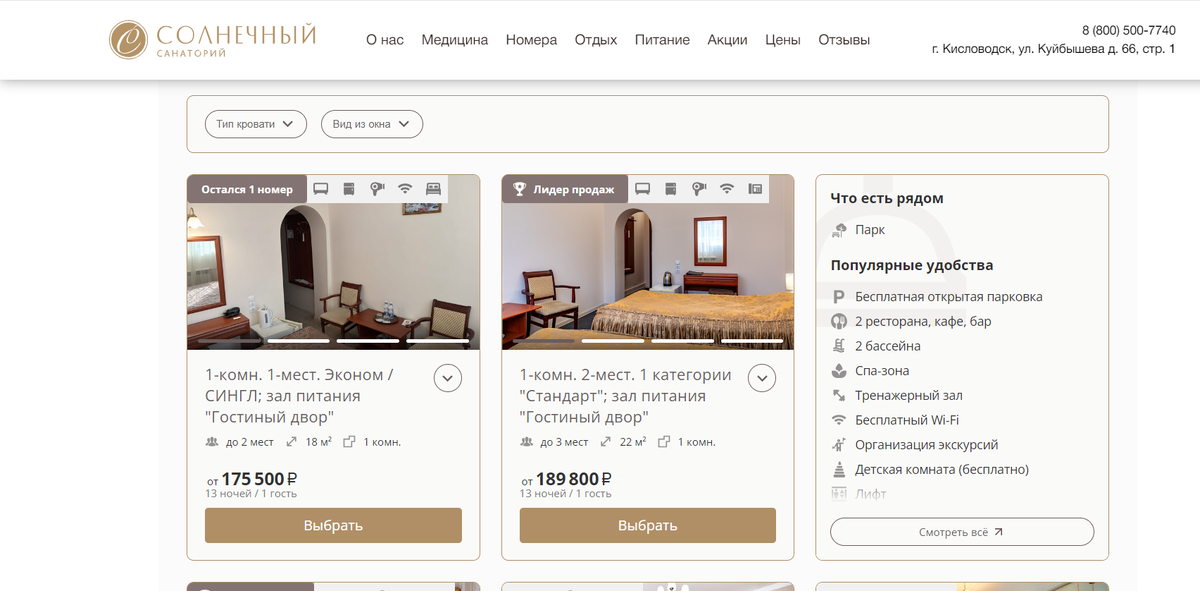The width and height of the screenshot is (1200, 591).
Task: Click pool ladder icon beside 2 бассейна
Action: pyautogui.click(x=839, y=346)
